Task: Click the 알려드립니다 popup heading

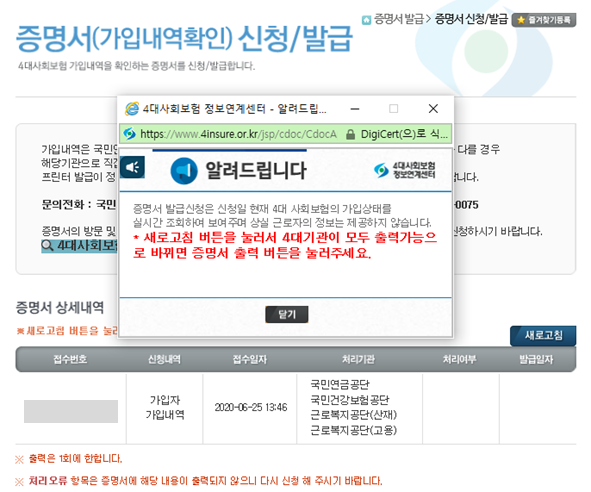Action: 256,170
